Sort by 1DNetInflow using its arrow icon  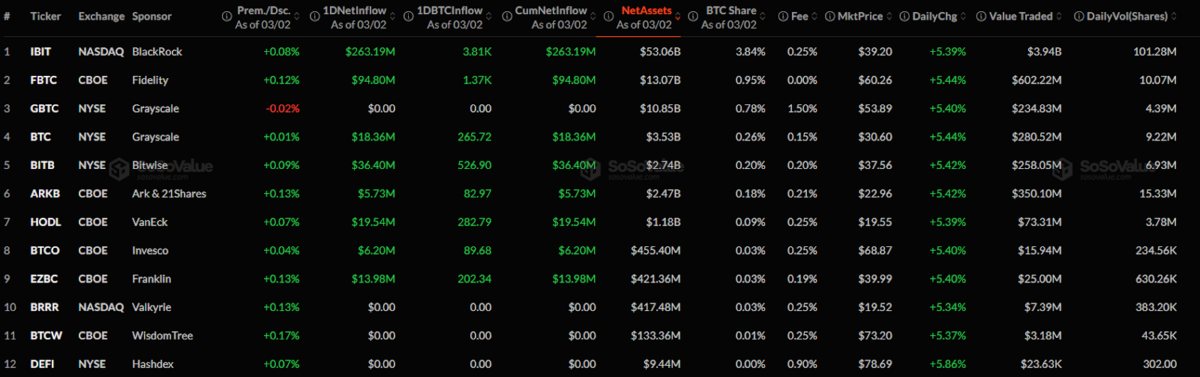393,16
